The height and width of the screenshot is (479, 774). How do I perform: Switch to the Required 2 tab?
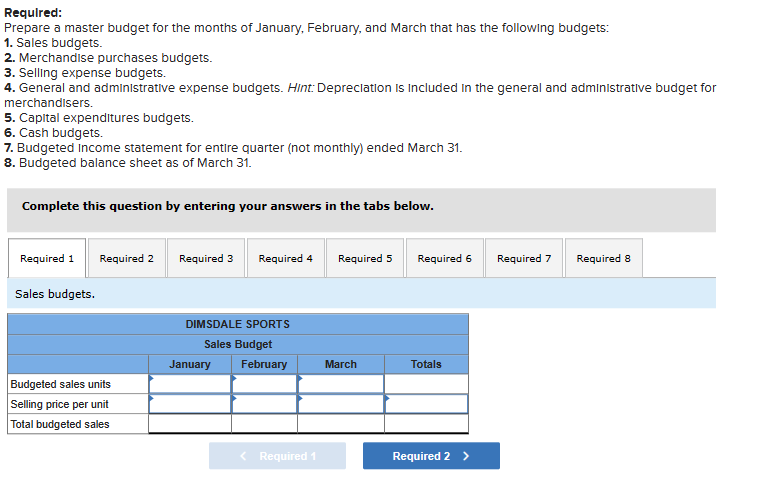pos(126,258)
